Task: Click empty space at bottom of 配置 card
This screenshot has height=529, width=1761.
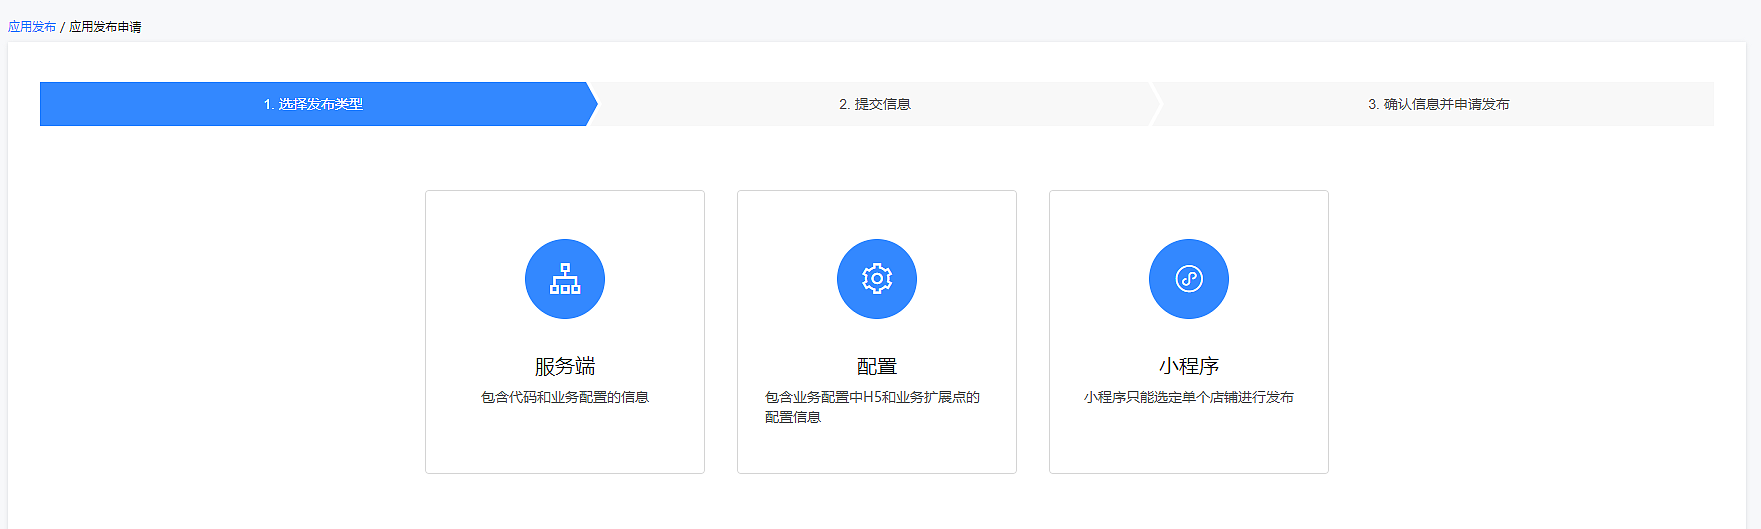Action: pos(877,451)
